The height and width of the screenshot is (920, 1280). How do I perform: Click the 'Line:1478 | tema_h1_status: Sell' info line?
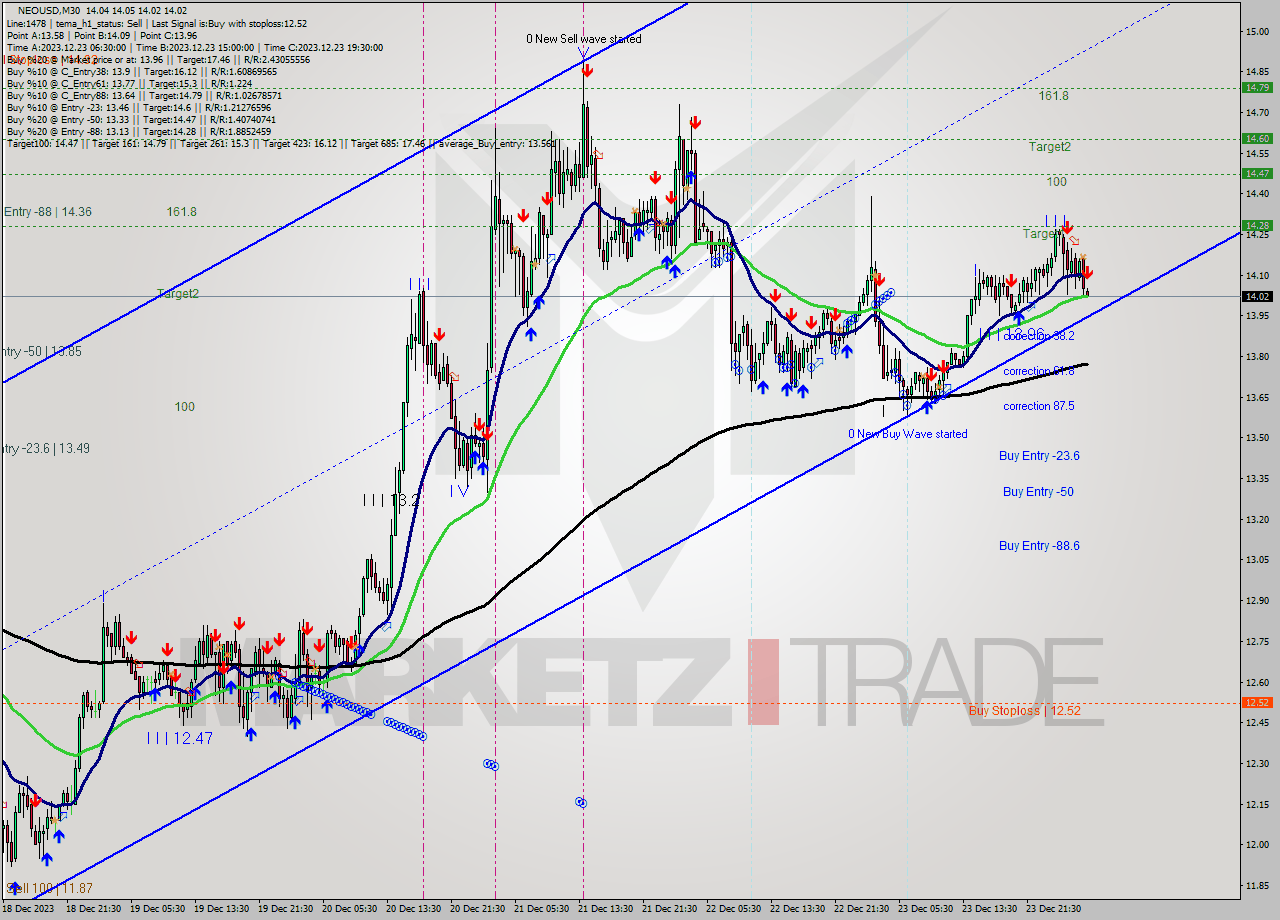[x=156, y=23]
